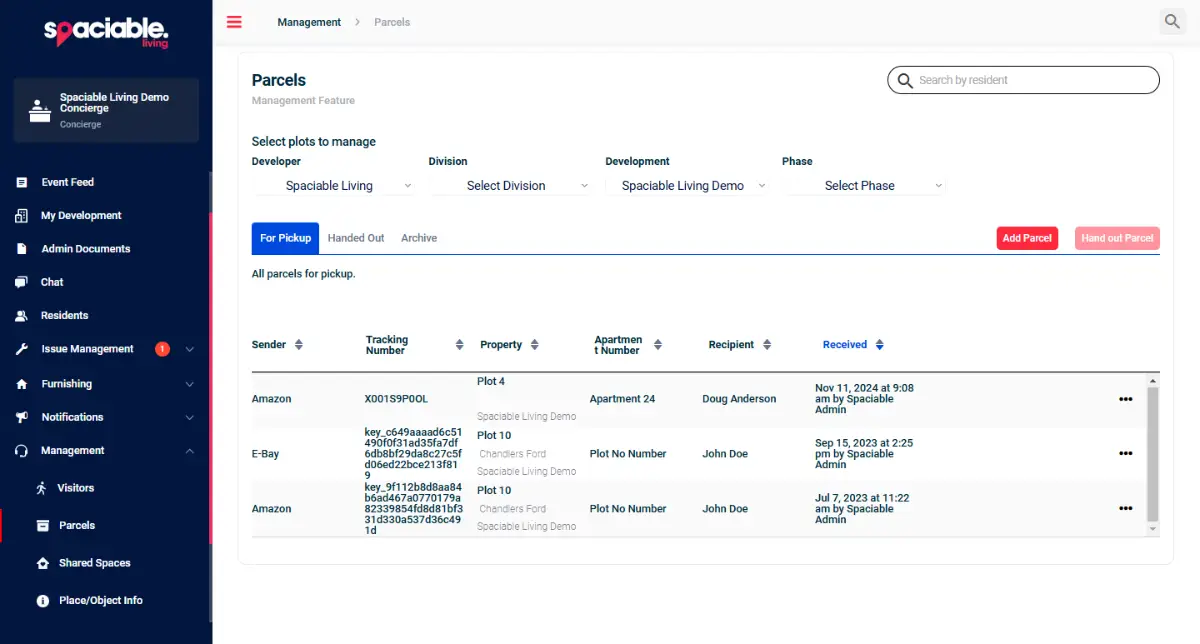This screenshot has height=644, width=1200.
Task: Sort table by Received arrows
Action: (x=879, y=345)
